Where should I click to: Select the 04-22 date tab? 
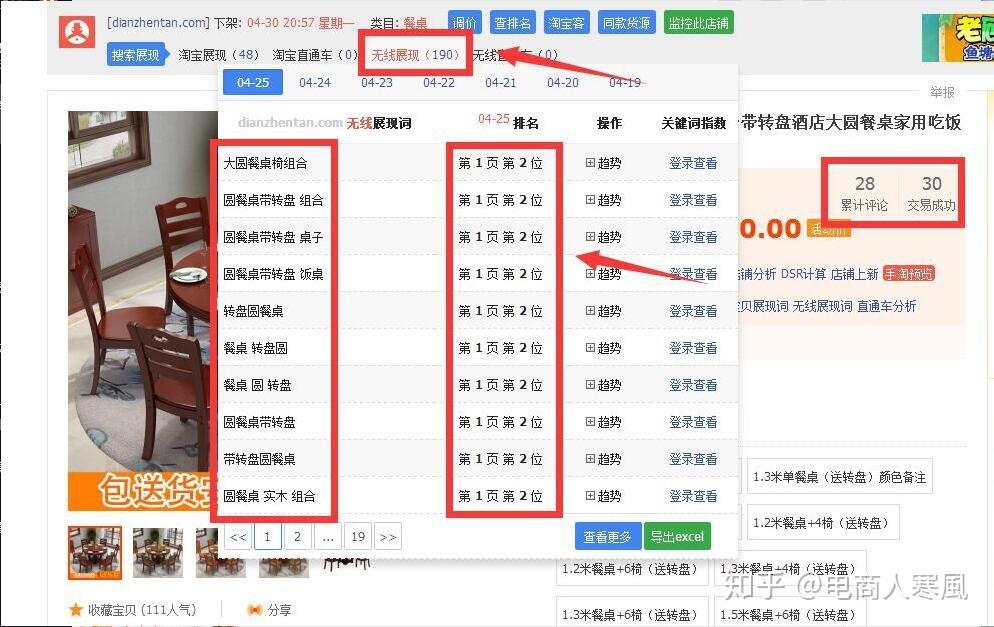[x=439, y=82]
